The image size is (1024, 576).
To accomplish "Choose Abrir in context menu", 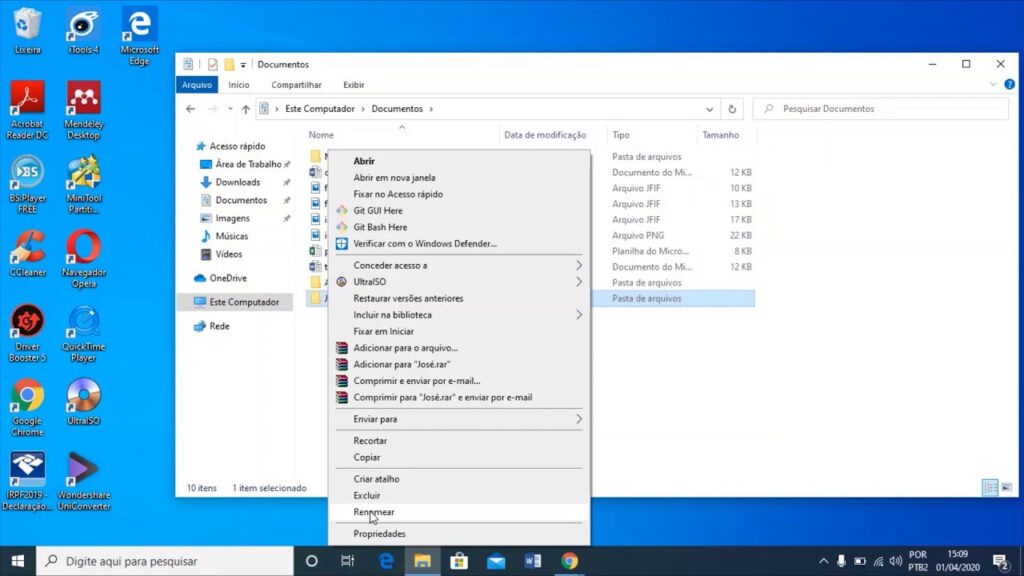I will point(459,161).
